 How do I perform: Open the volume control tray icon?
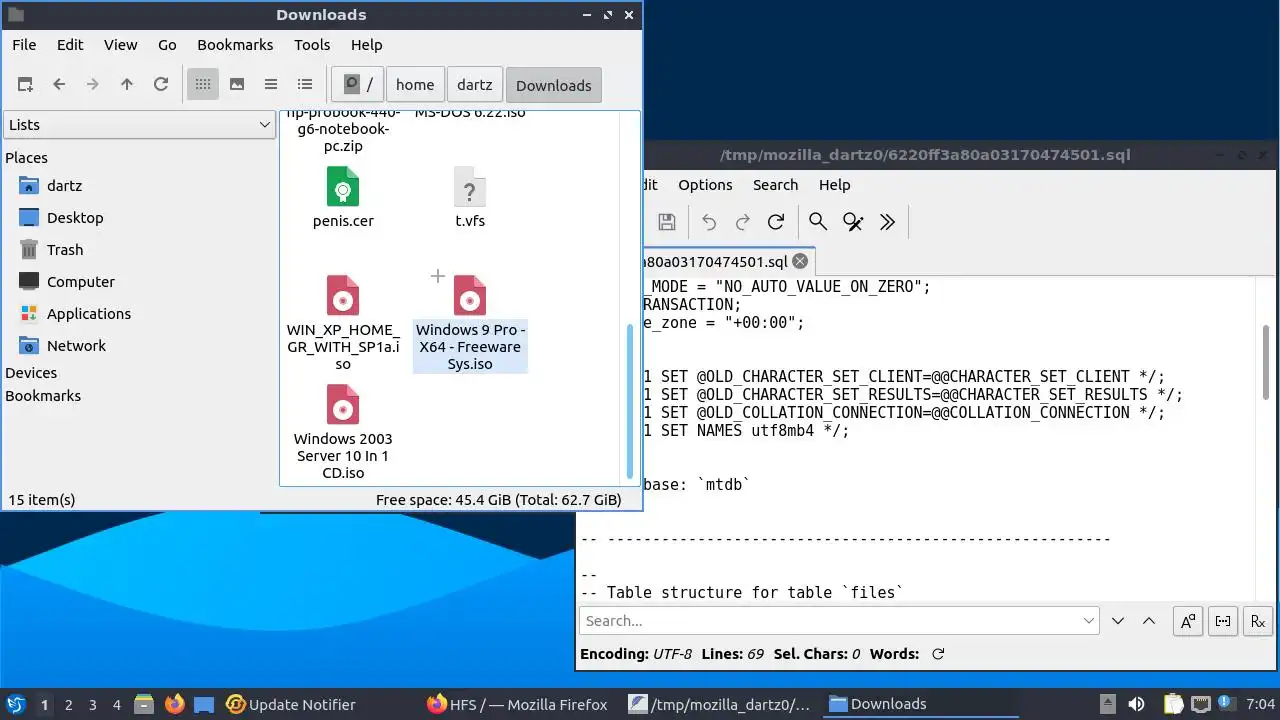[x=1136, y=704]
